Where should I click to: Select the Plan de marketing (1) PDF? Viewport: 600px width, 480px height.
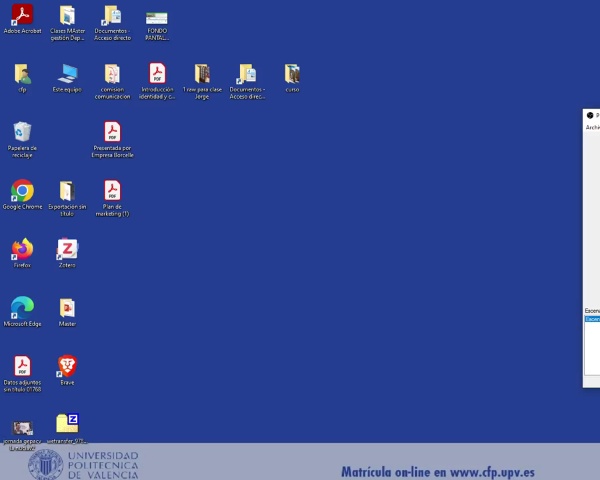112,190
